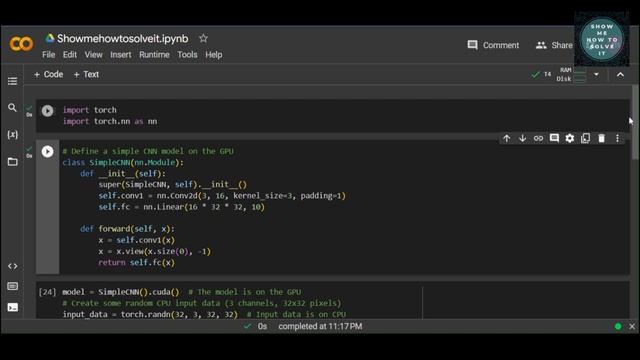Move the cell down
This screenshot has height=360, width=640.
[x=522, y=138]
